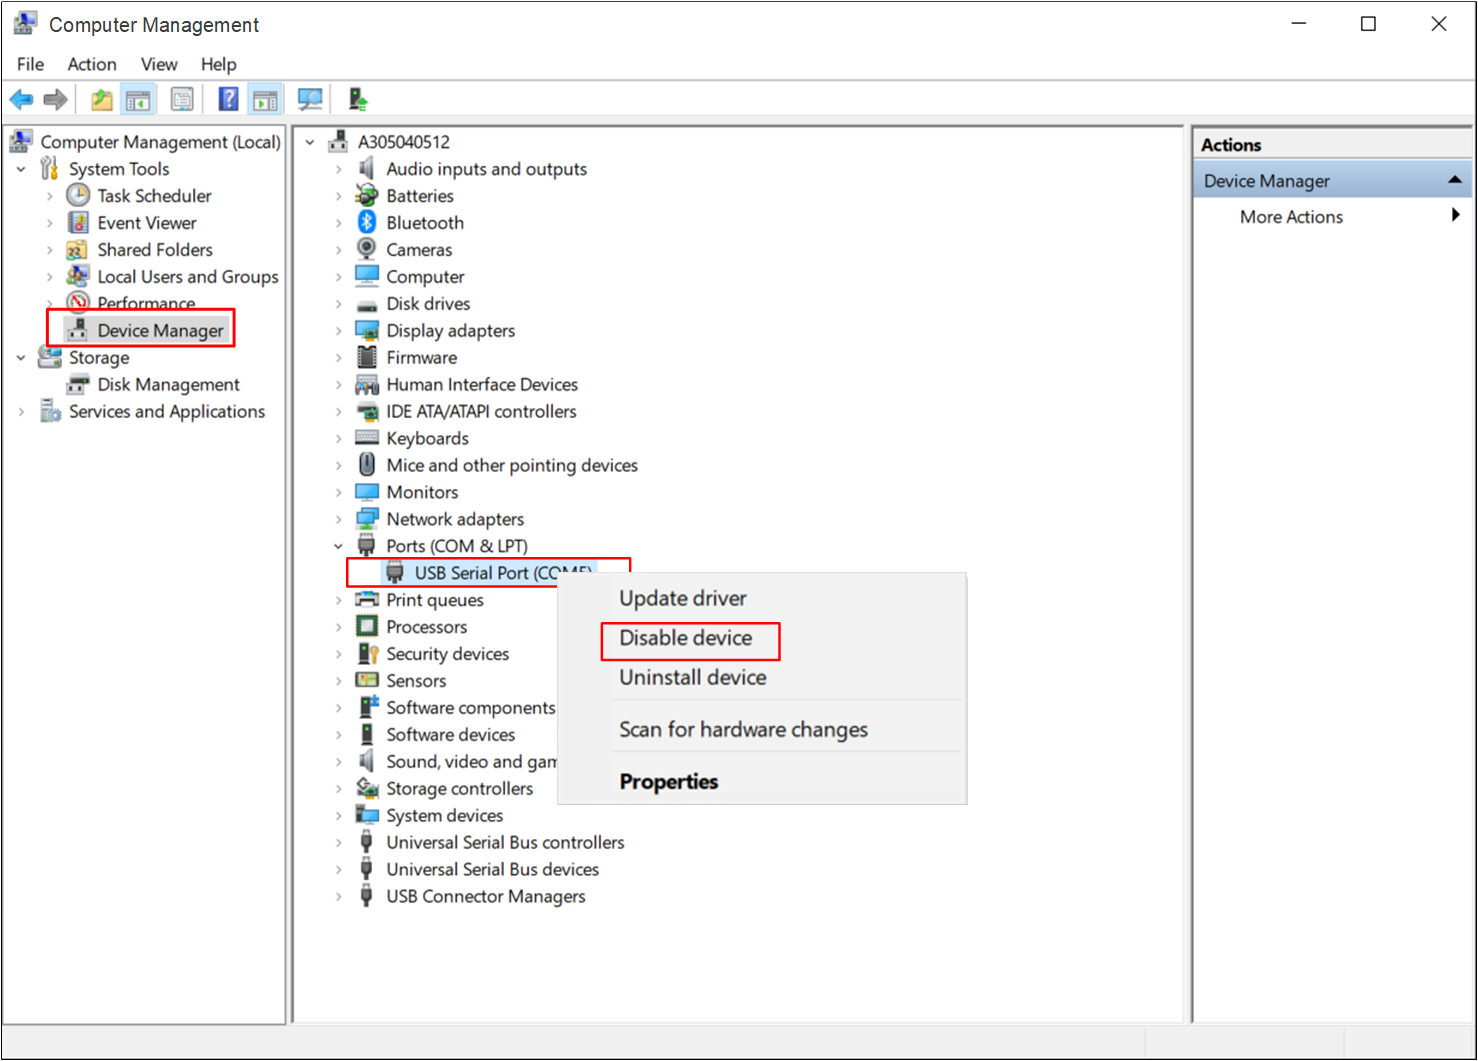Image resolution: width=1478 pixels, height=1061 pixels.
Task: Click the Up one level folder icon
Action: (101, 99)
